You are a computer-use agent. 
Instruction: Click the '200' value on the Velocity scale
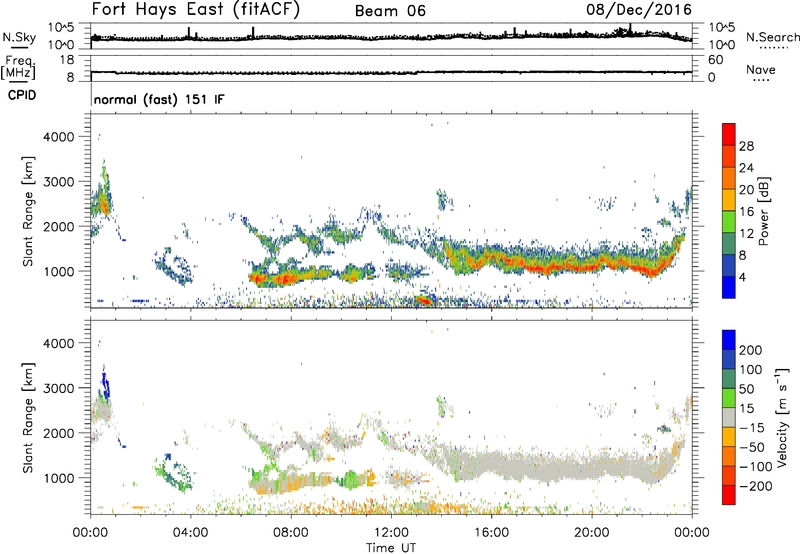click(x=751, y=350)
